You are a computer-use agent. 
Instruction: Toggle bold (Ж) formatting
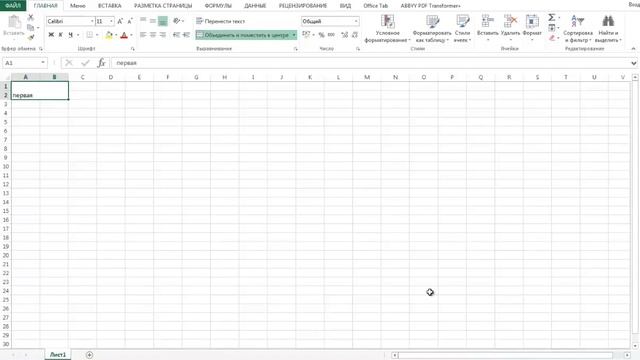point(51,35)
